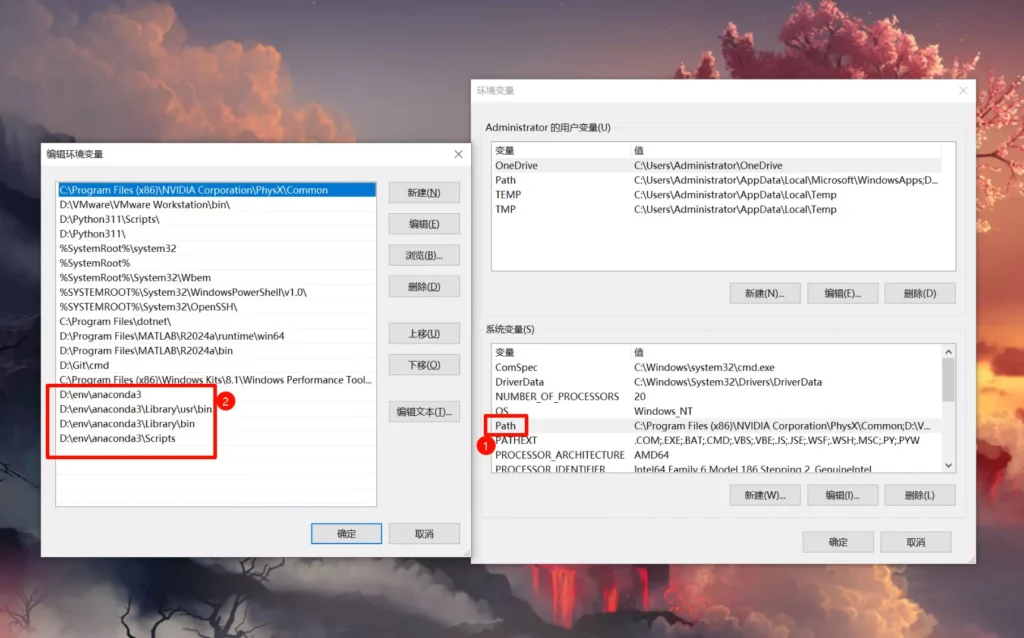Click 上移(U) to move entry up

pyautogui.click(x=424, y=333)
